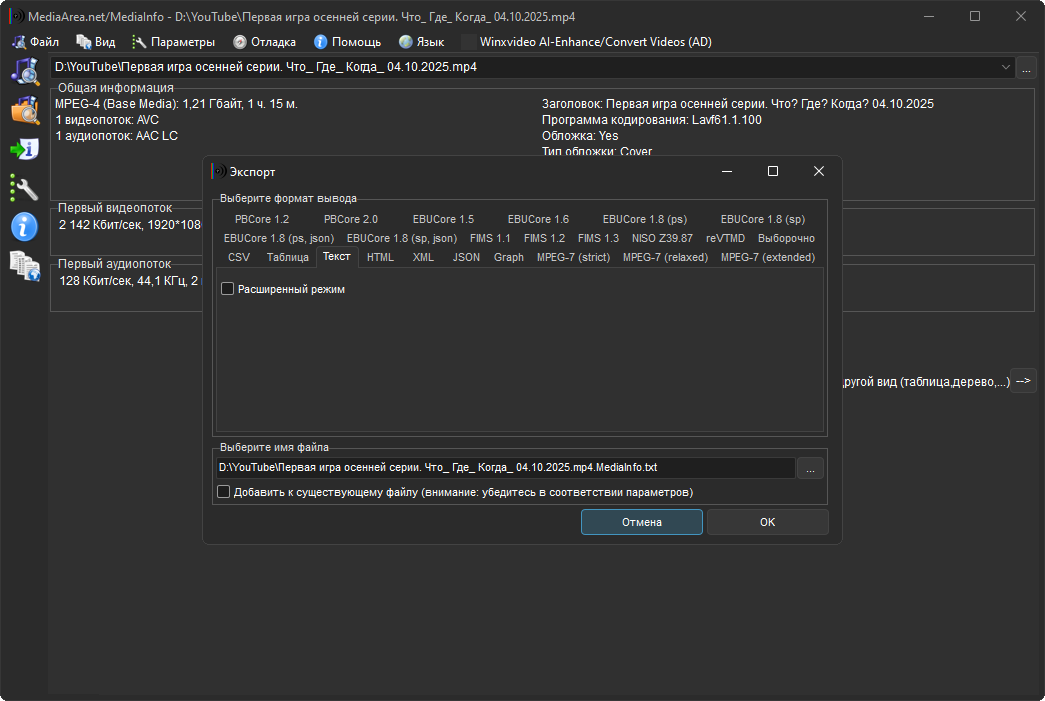The height and width of the screenshot is (701, 1045).
Task: Select the MPEG-7 (strict) tab
Action: click(x=573, y=257)
